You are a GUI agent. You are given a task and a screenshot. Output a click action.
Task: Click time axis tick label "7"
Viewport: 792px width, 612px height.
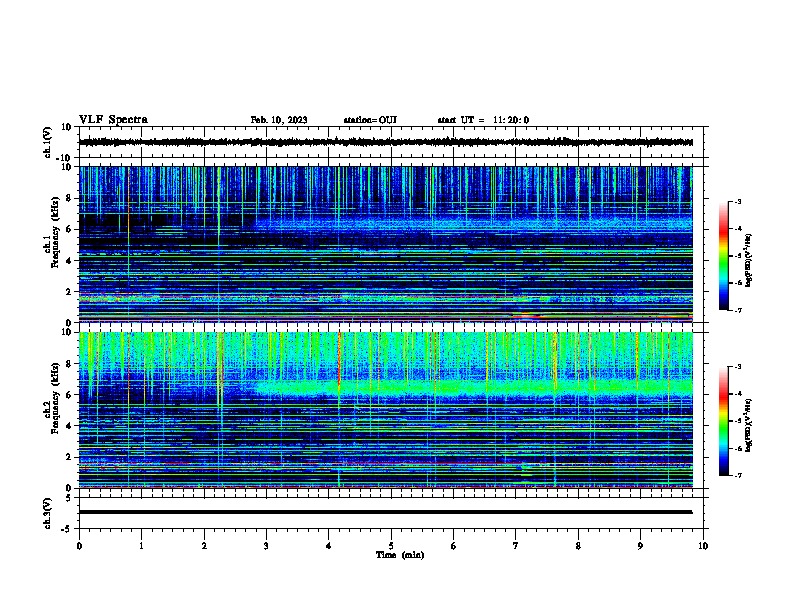[x=516, y=546]
